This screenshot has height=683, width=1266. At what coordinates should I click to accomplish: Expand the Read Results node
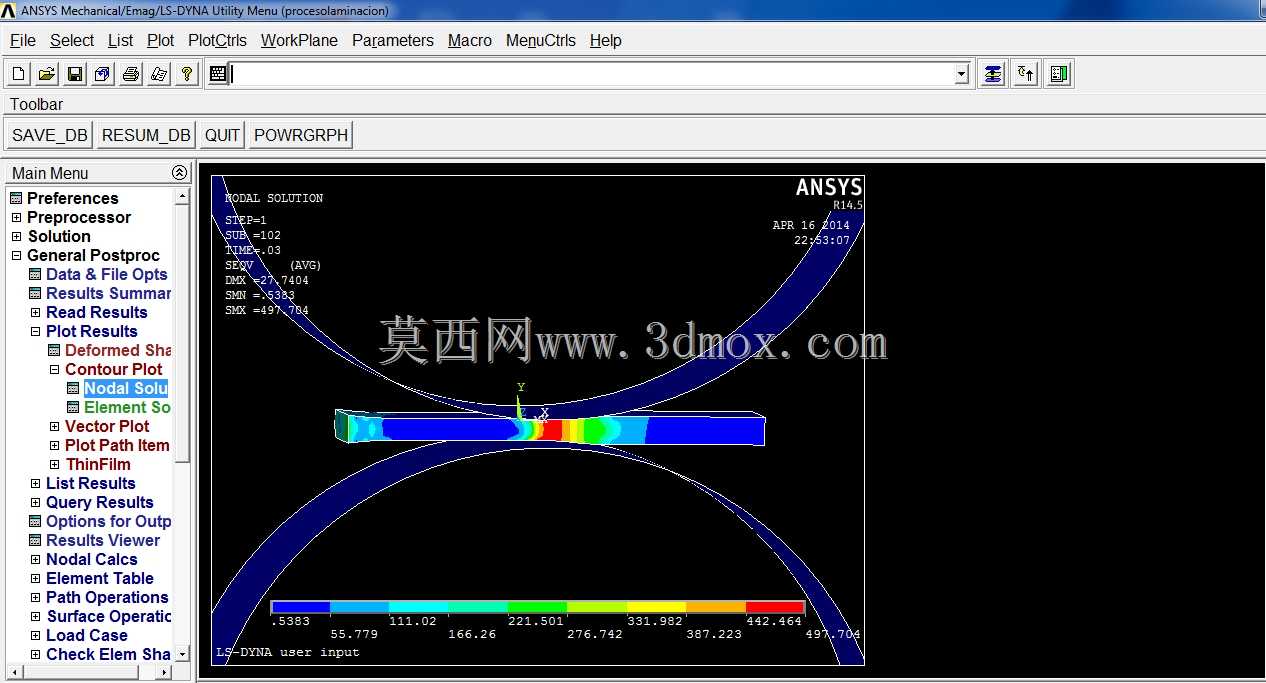pyautogui.click(x=35, y=312)
